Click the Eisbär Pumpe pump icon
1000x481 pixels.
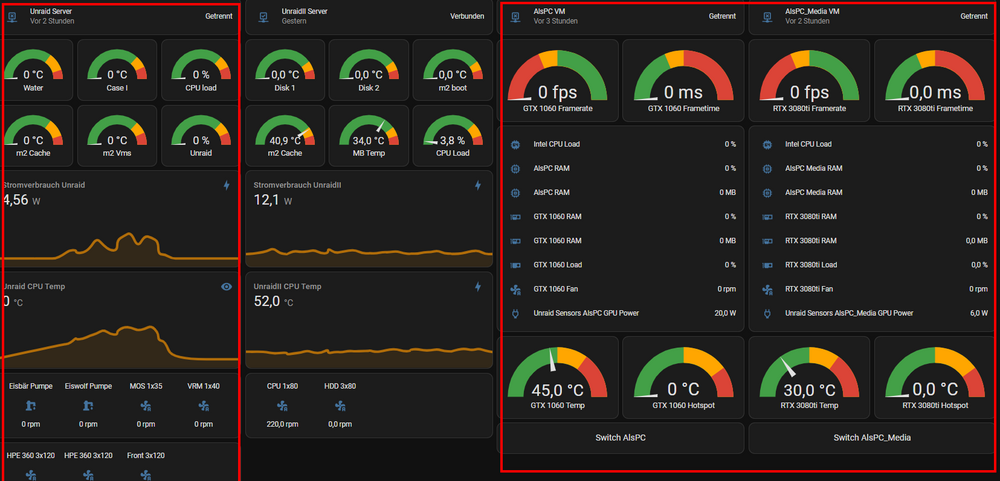click(31, 406)
